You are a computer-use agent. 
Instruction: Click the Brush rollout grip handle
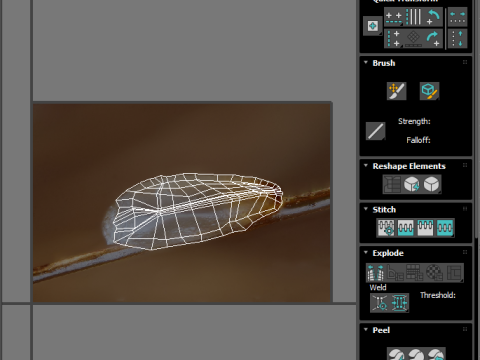point(465,62)
